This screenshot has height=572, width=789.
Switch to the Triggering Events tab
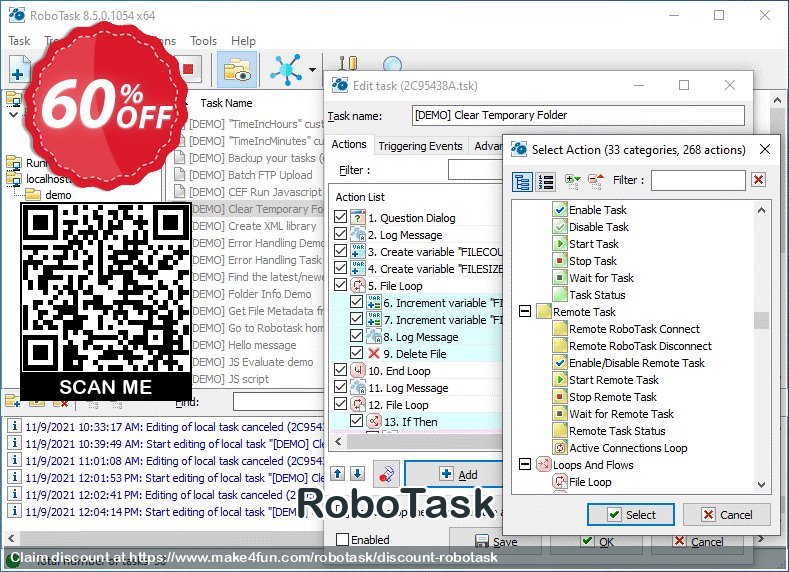coord(420,146)
